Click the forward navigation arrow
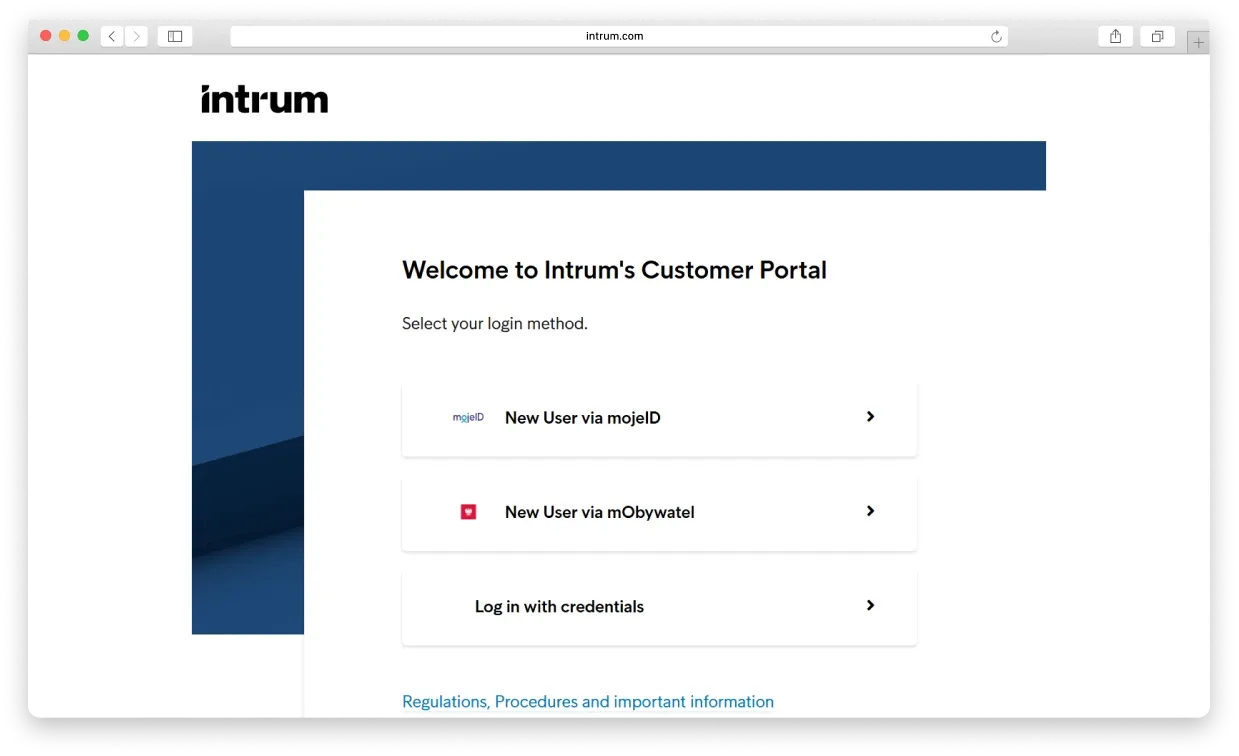 pos(136,35)
